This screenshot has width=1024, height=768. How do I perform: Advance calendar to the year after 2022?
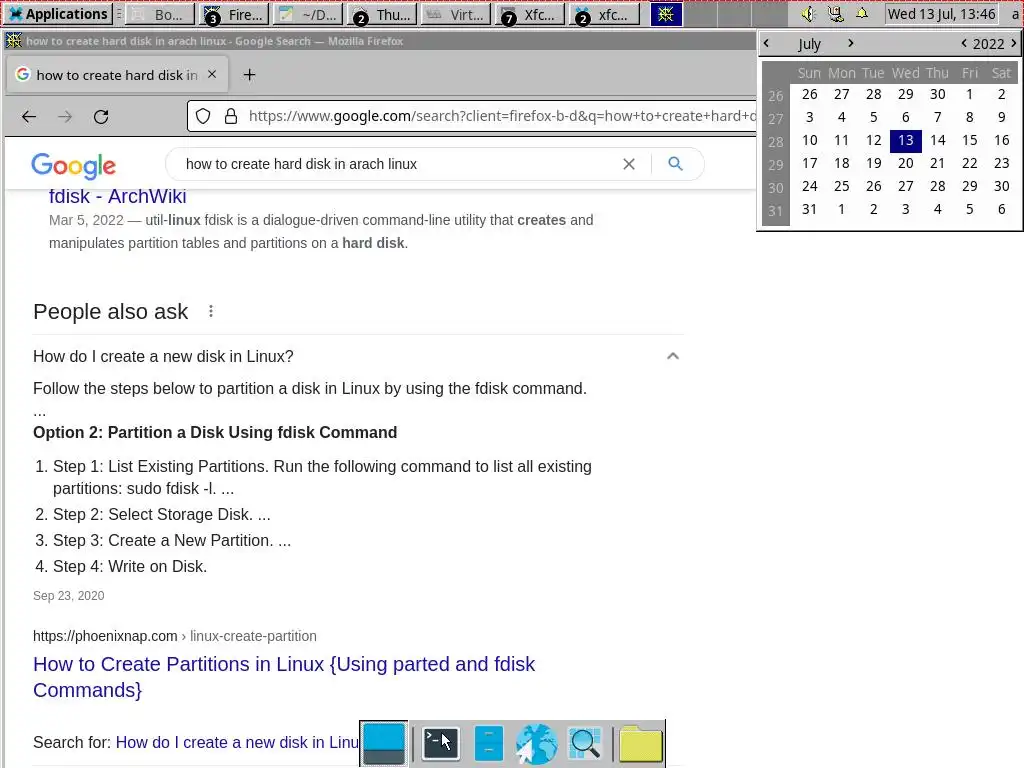coord(1014,43)
